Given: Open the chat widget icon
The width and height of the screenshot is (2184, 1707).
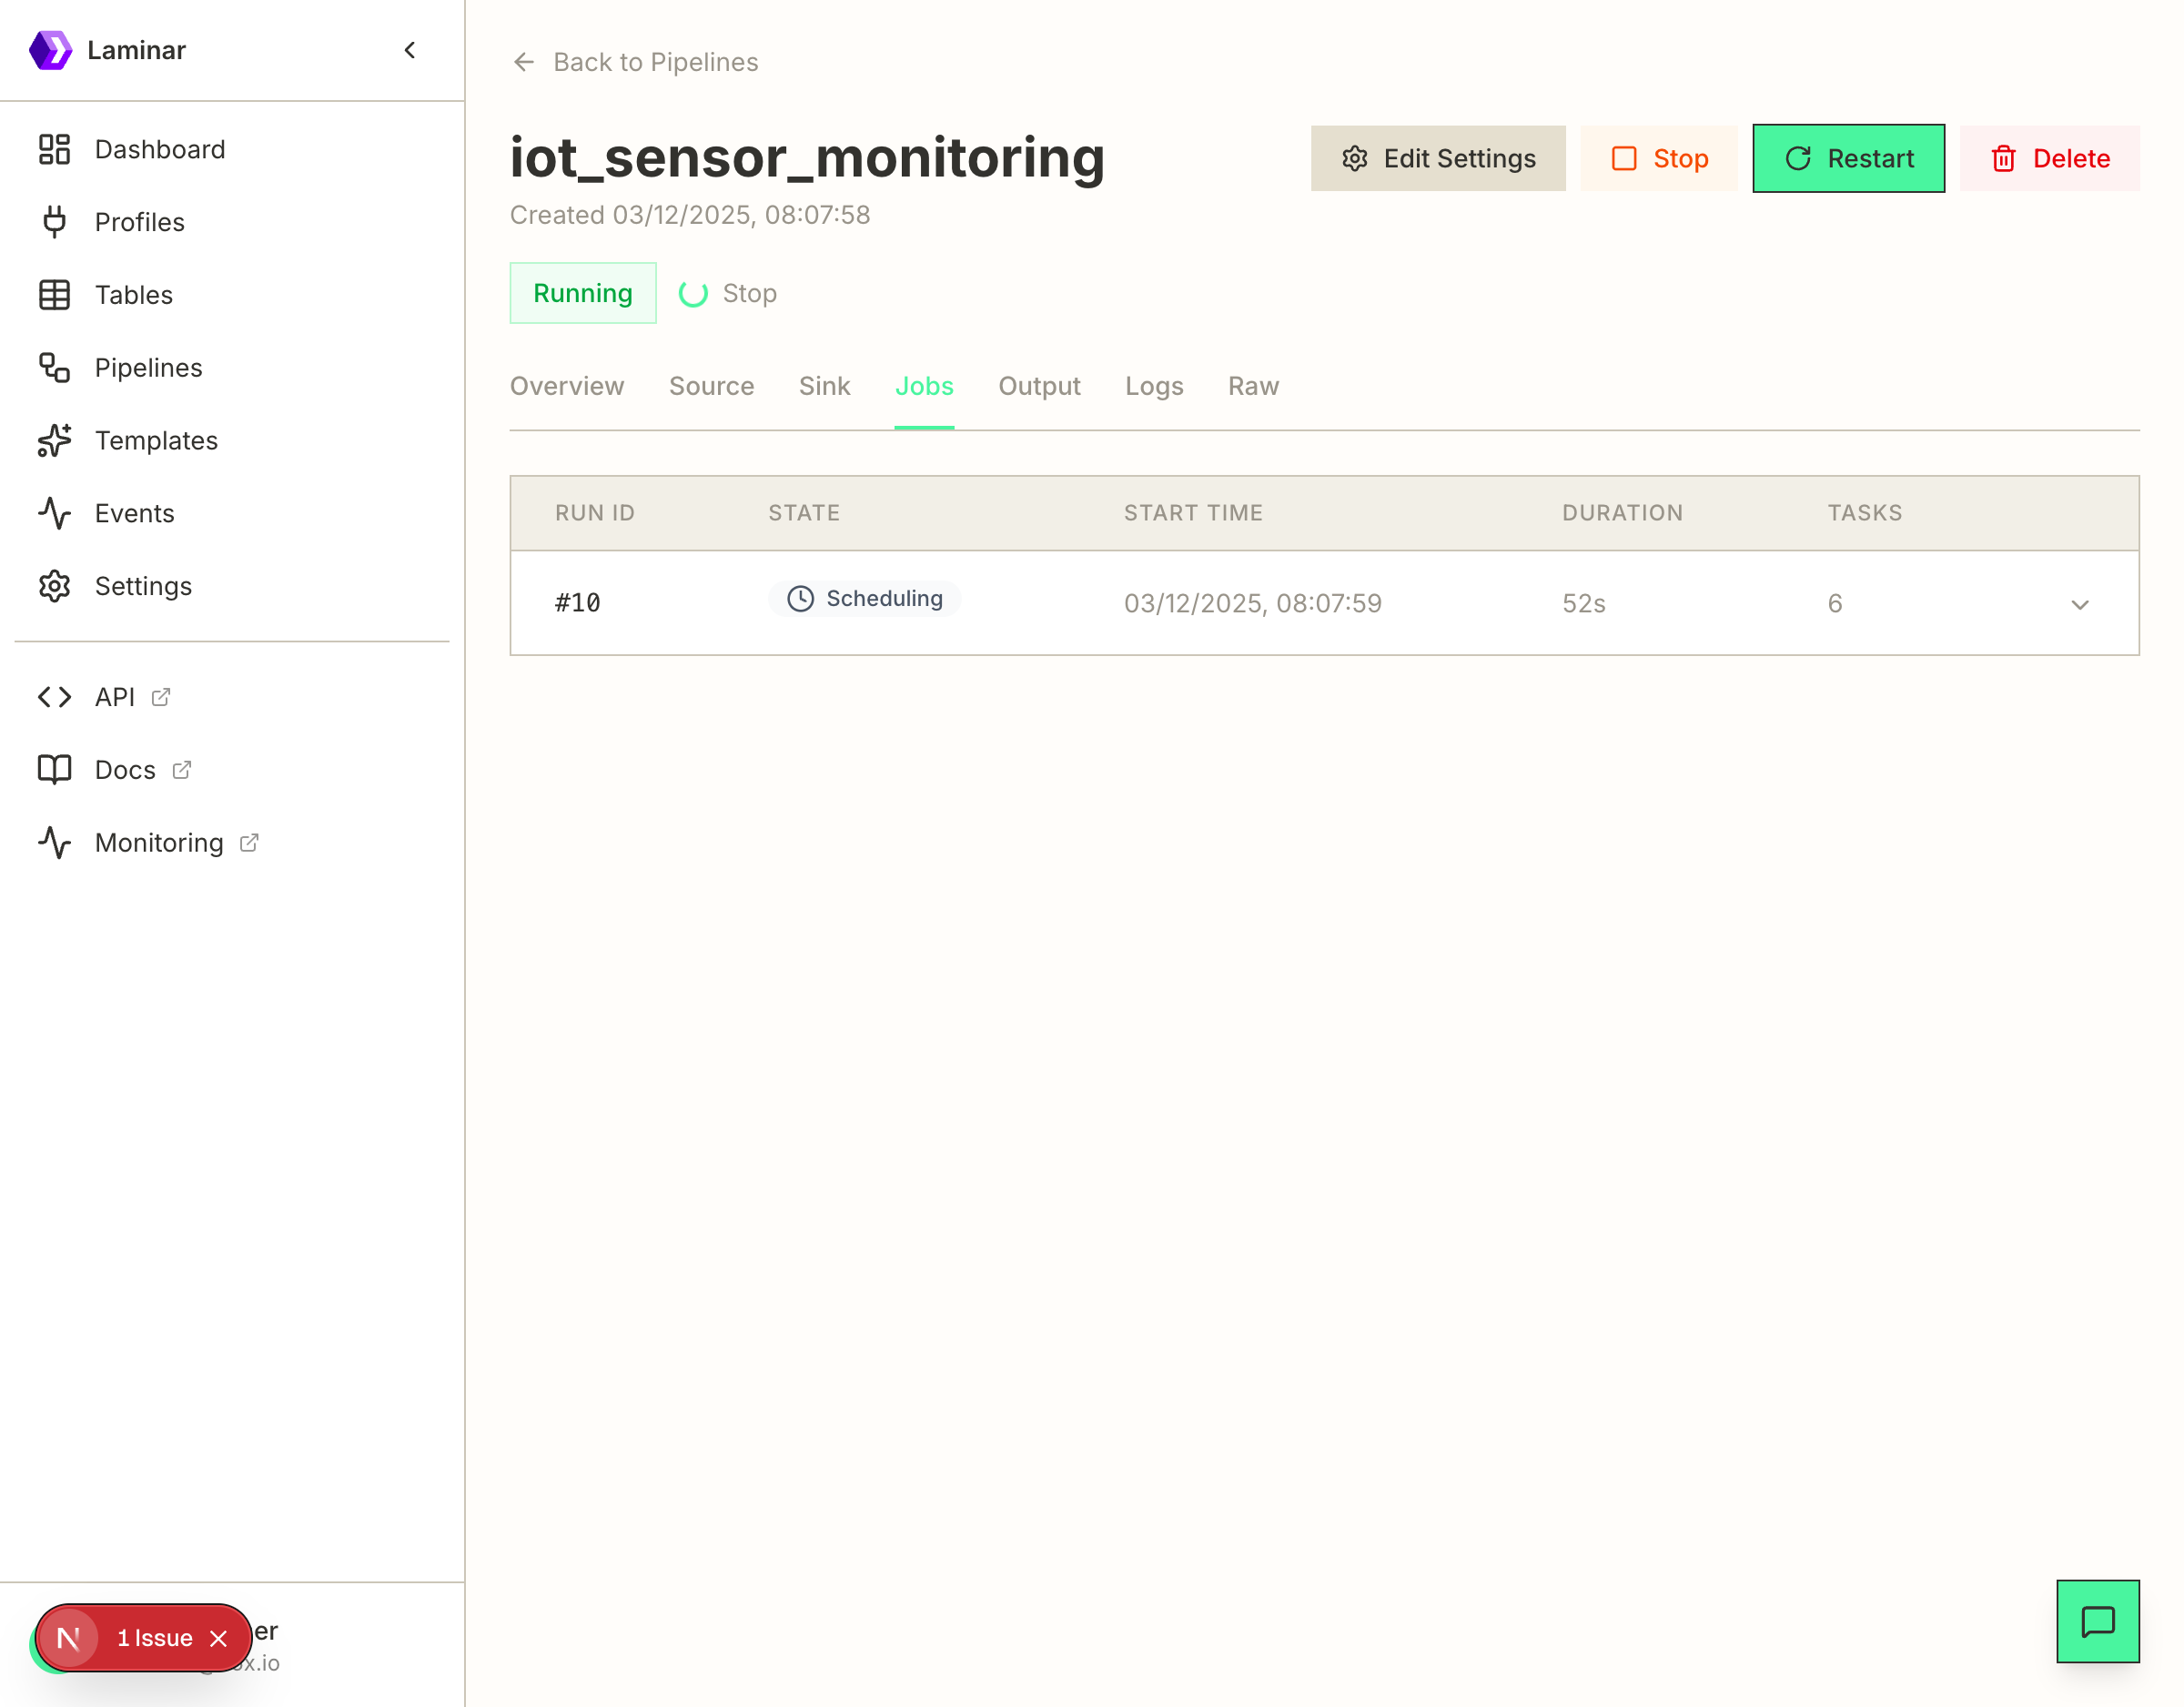Looking at the screenshot, I should (2097, 1621).
